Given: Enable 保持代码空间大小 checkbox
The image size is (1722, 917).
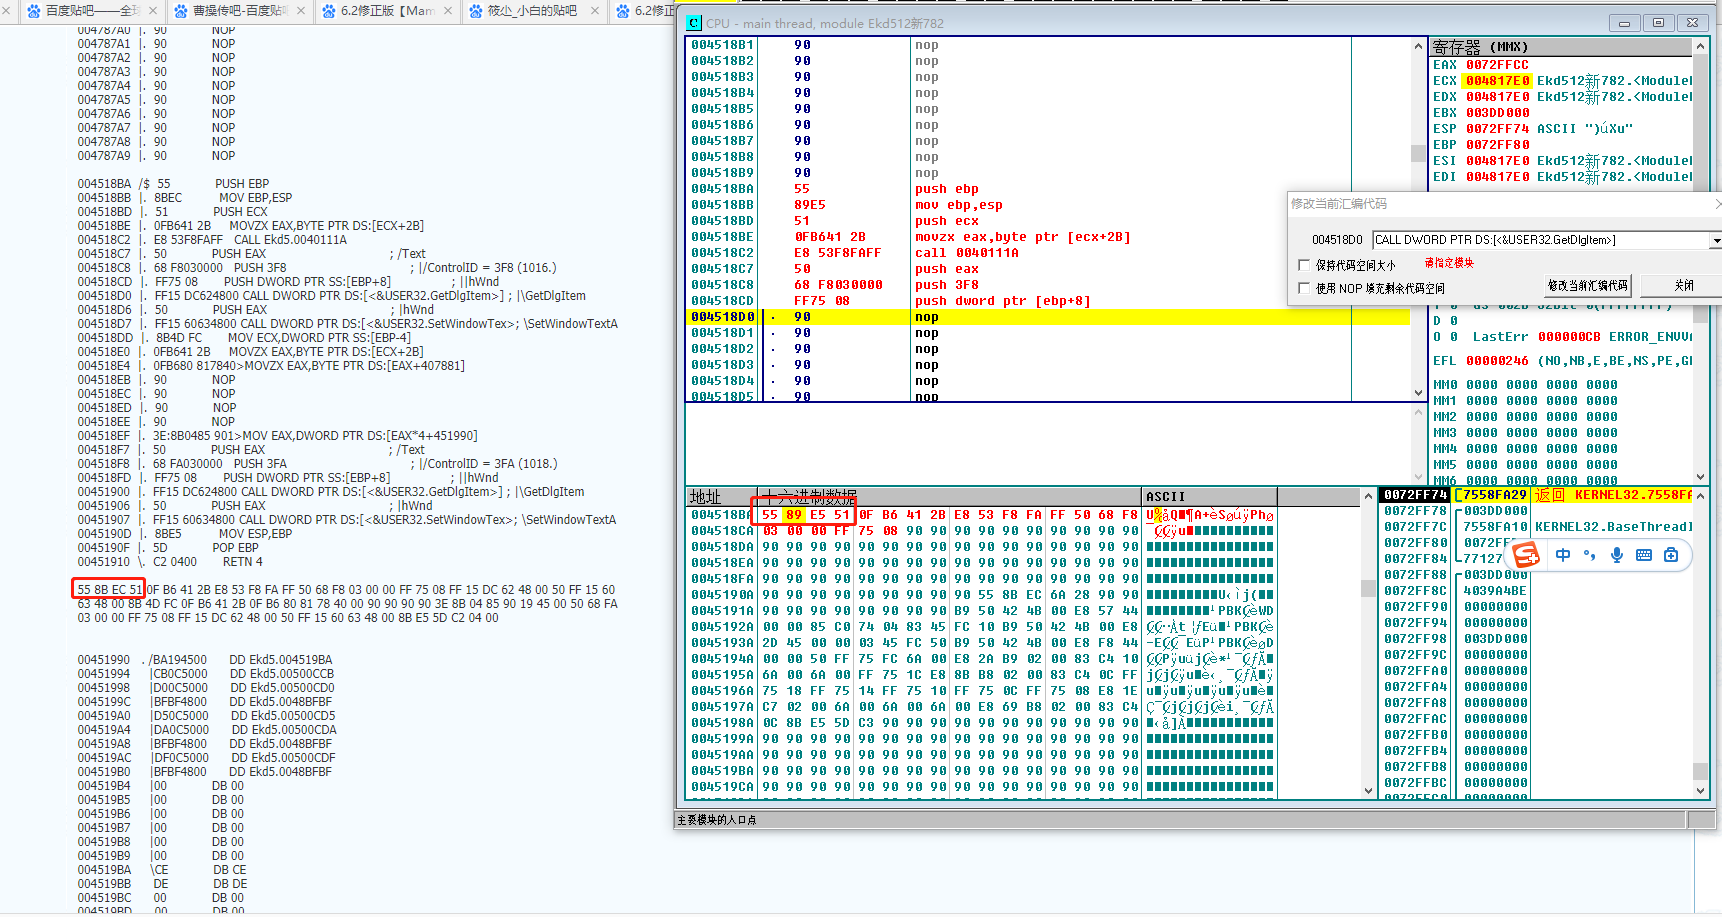Looking at the screenshot, I should pos(1304,265).
